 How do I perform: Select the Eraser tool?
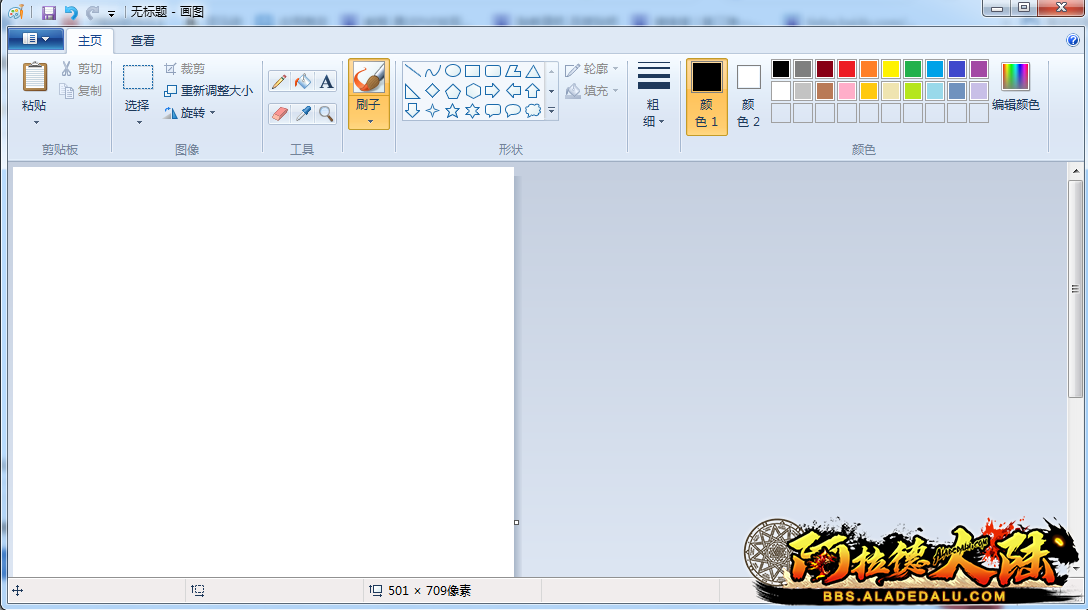(279, 113)
